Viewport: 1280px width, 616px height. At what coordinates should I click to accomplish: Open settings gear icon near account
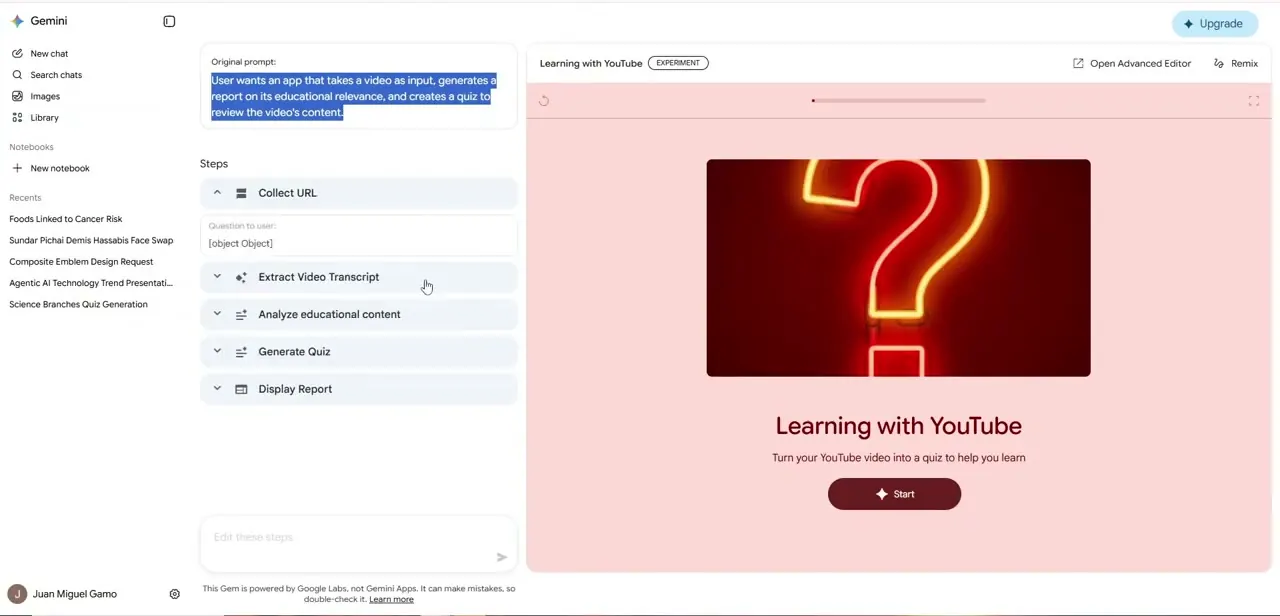[174, 594]
